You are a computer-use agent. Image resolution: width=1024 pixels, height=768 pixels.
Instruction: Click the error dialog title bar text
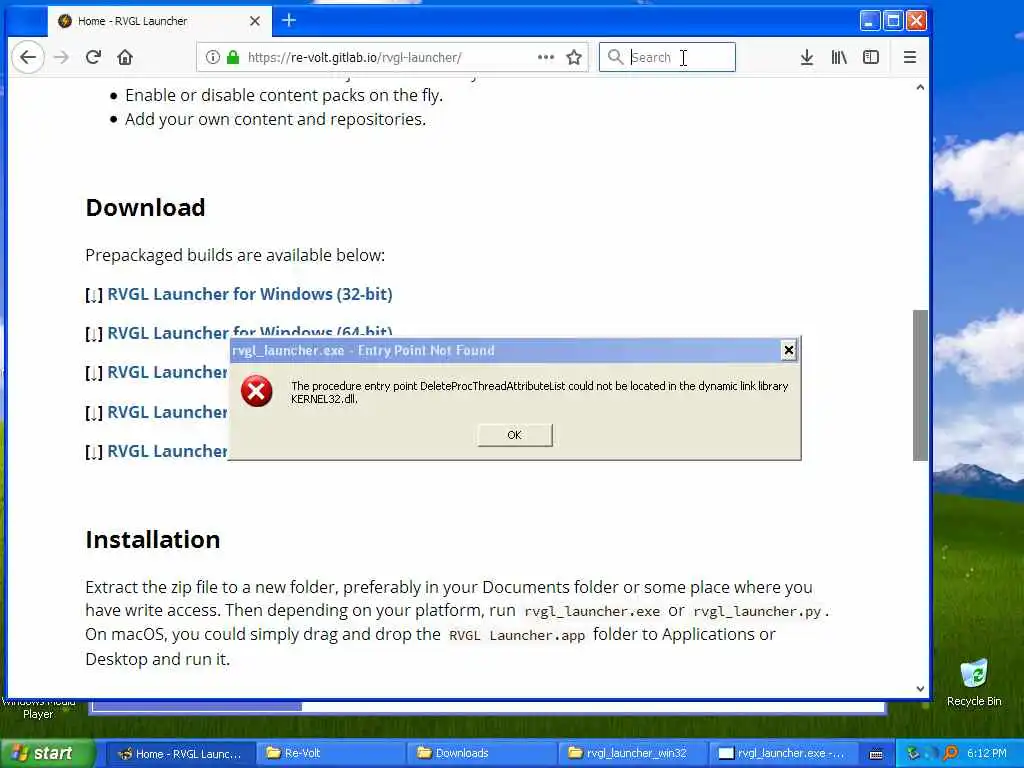point(363,351)
